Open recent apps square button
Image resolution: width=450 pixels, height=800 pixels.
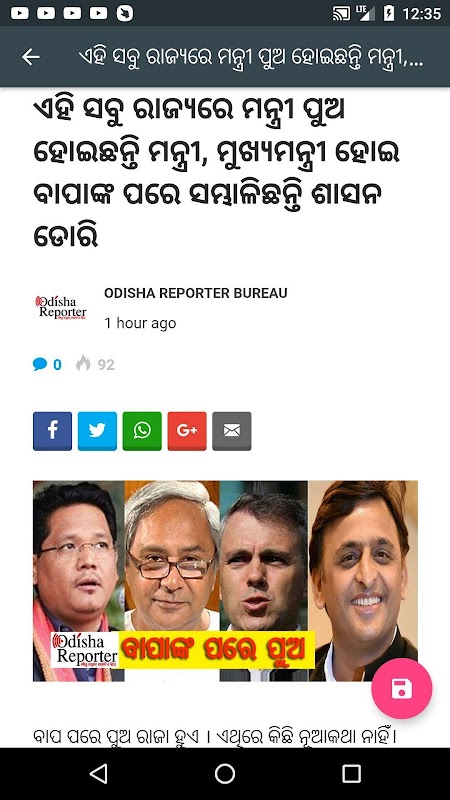[351, 774]
